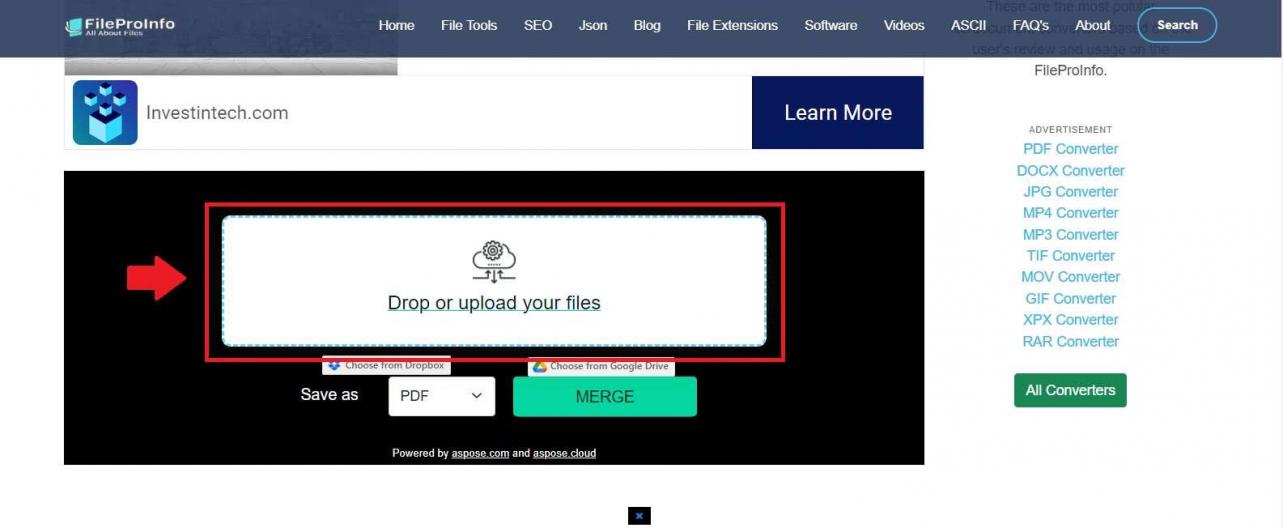Open the DOCX Converter link
The width and height of the screenshot is (1283, 528).
(1071, 171)
